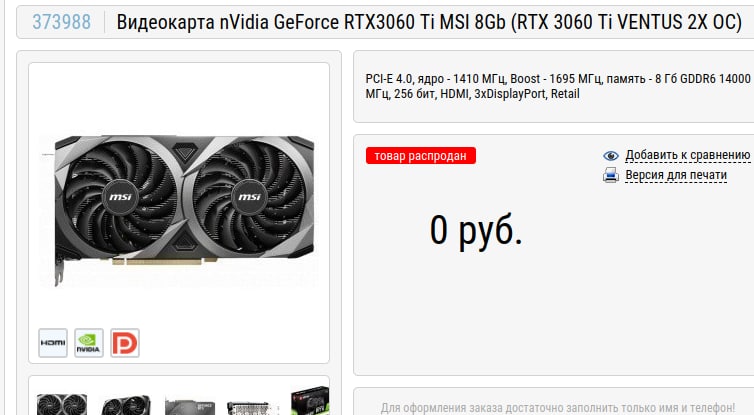Click the NVIDIA logo badge icon
The height and width of the screenshot is (415, 754).
[x=89, y=343]
